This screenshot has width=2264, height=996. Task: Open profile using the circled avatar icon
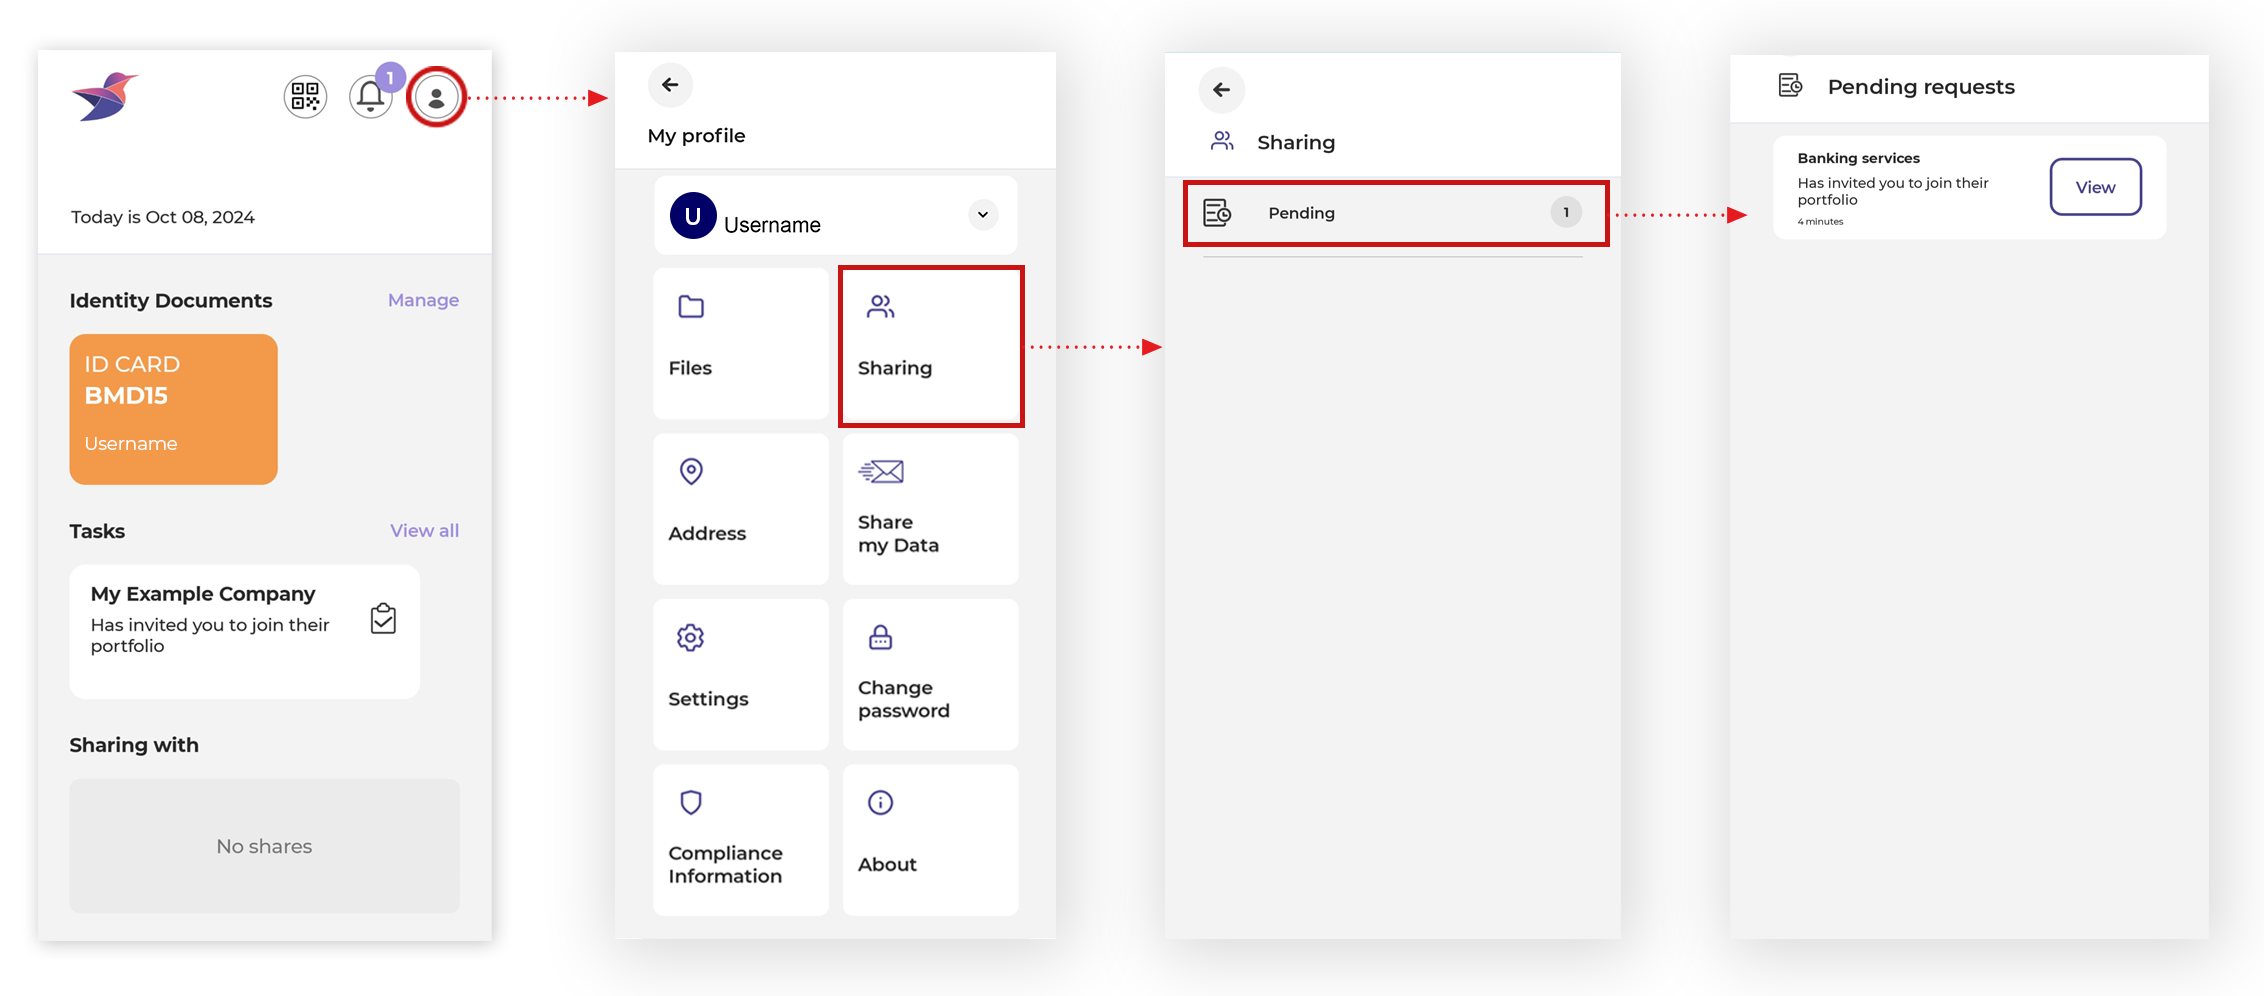coord(436,97)
